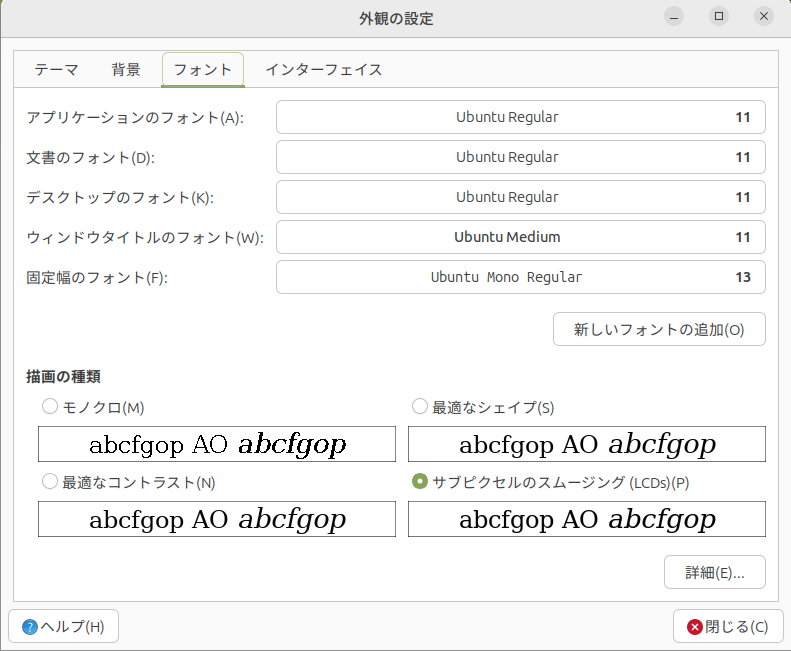791x651 pixels.
Task: Close the window via titlebar X
Action: (764, 17)
